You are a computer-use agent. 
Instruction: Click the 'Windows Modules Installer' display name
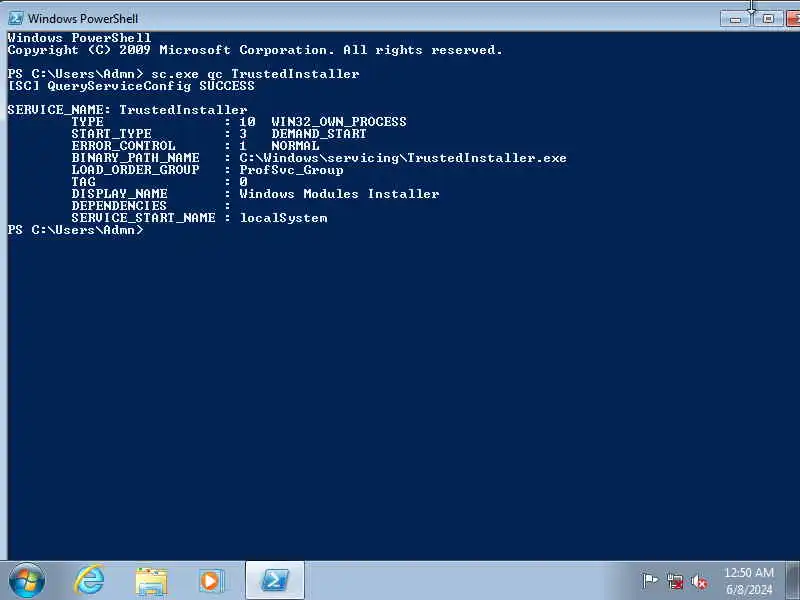(x=339, y=194)
